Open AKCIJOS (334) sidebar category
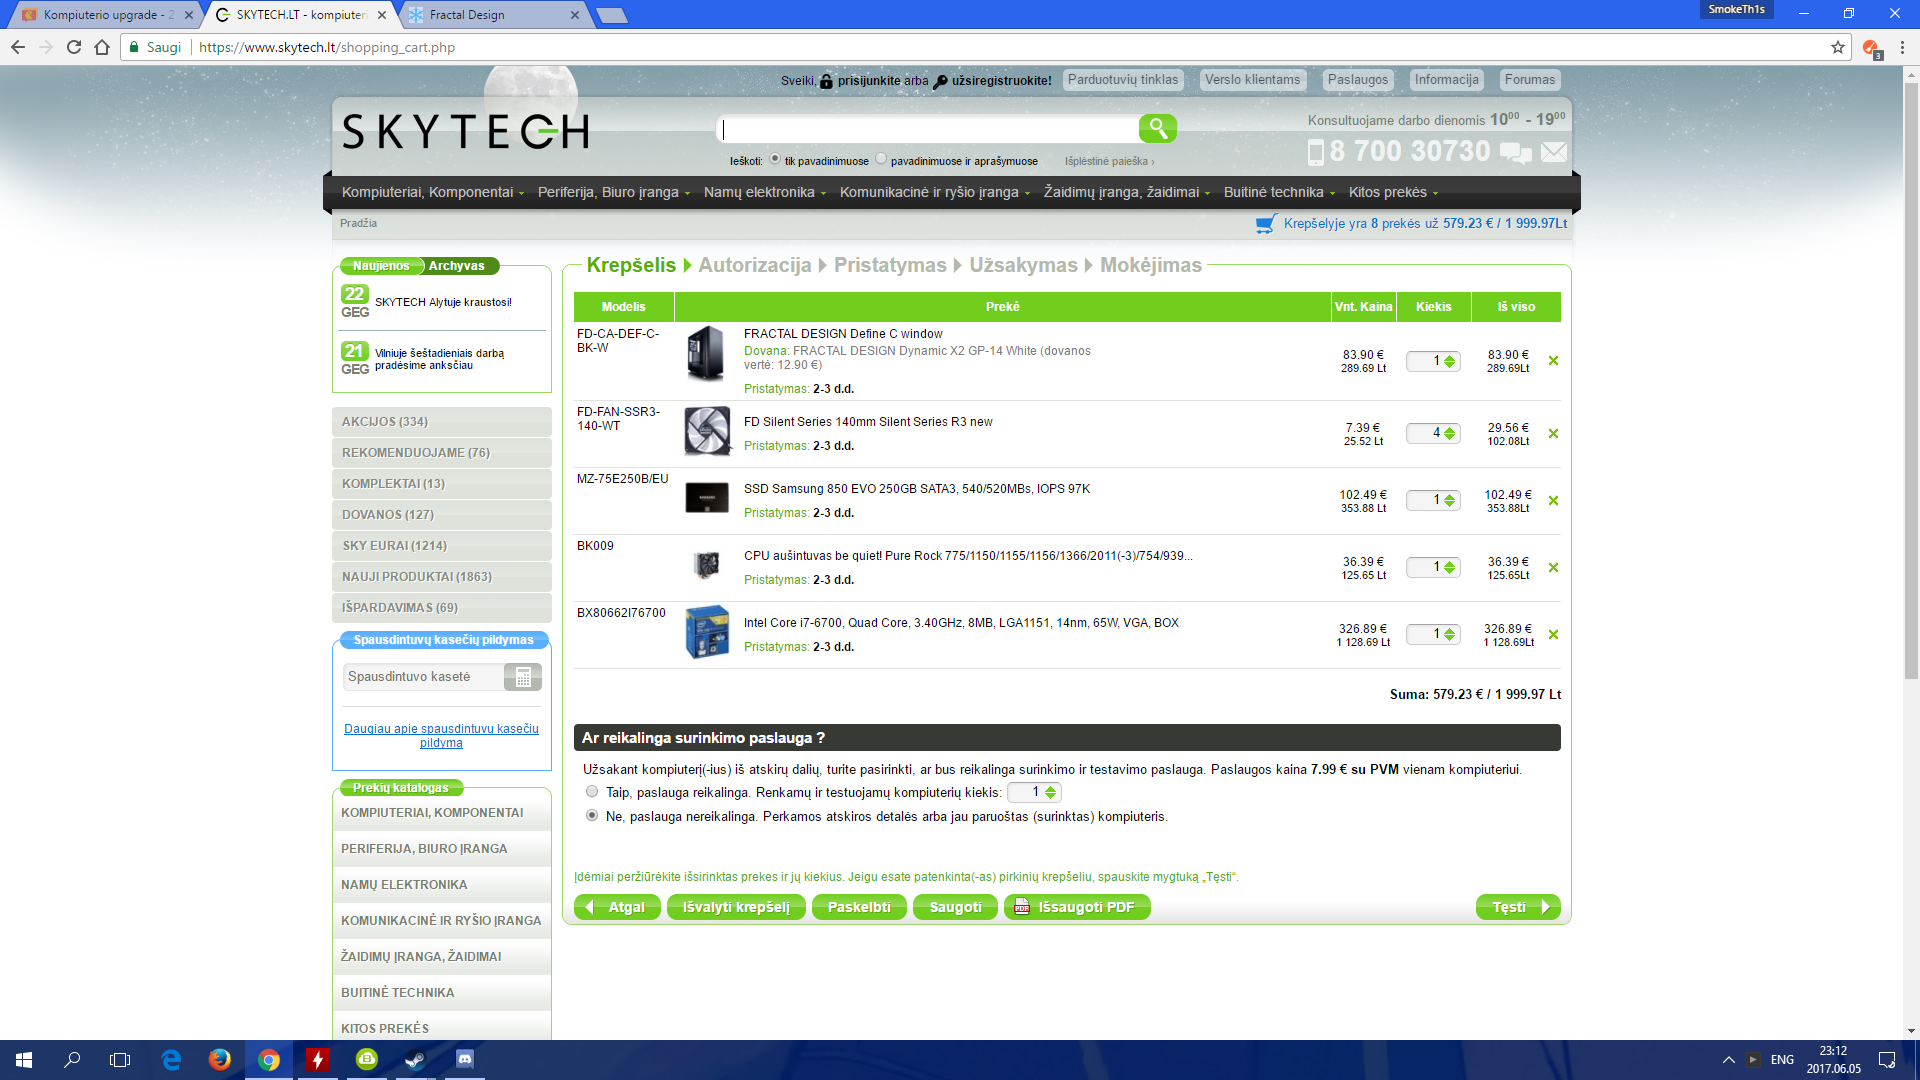This screenshot has height=1080, width=1920. (442, 422)
